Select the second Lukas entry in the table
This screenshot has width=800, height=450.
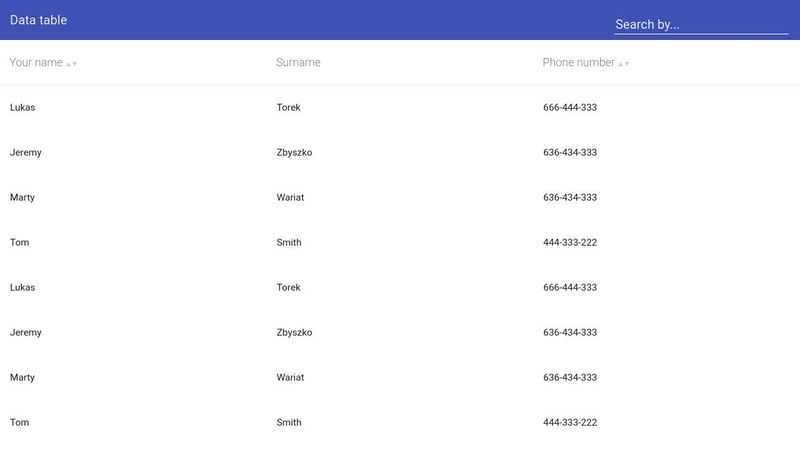22,287
